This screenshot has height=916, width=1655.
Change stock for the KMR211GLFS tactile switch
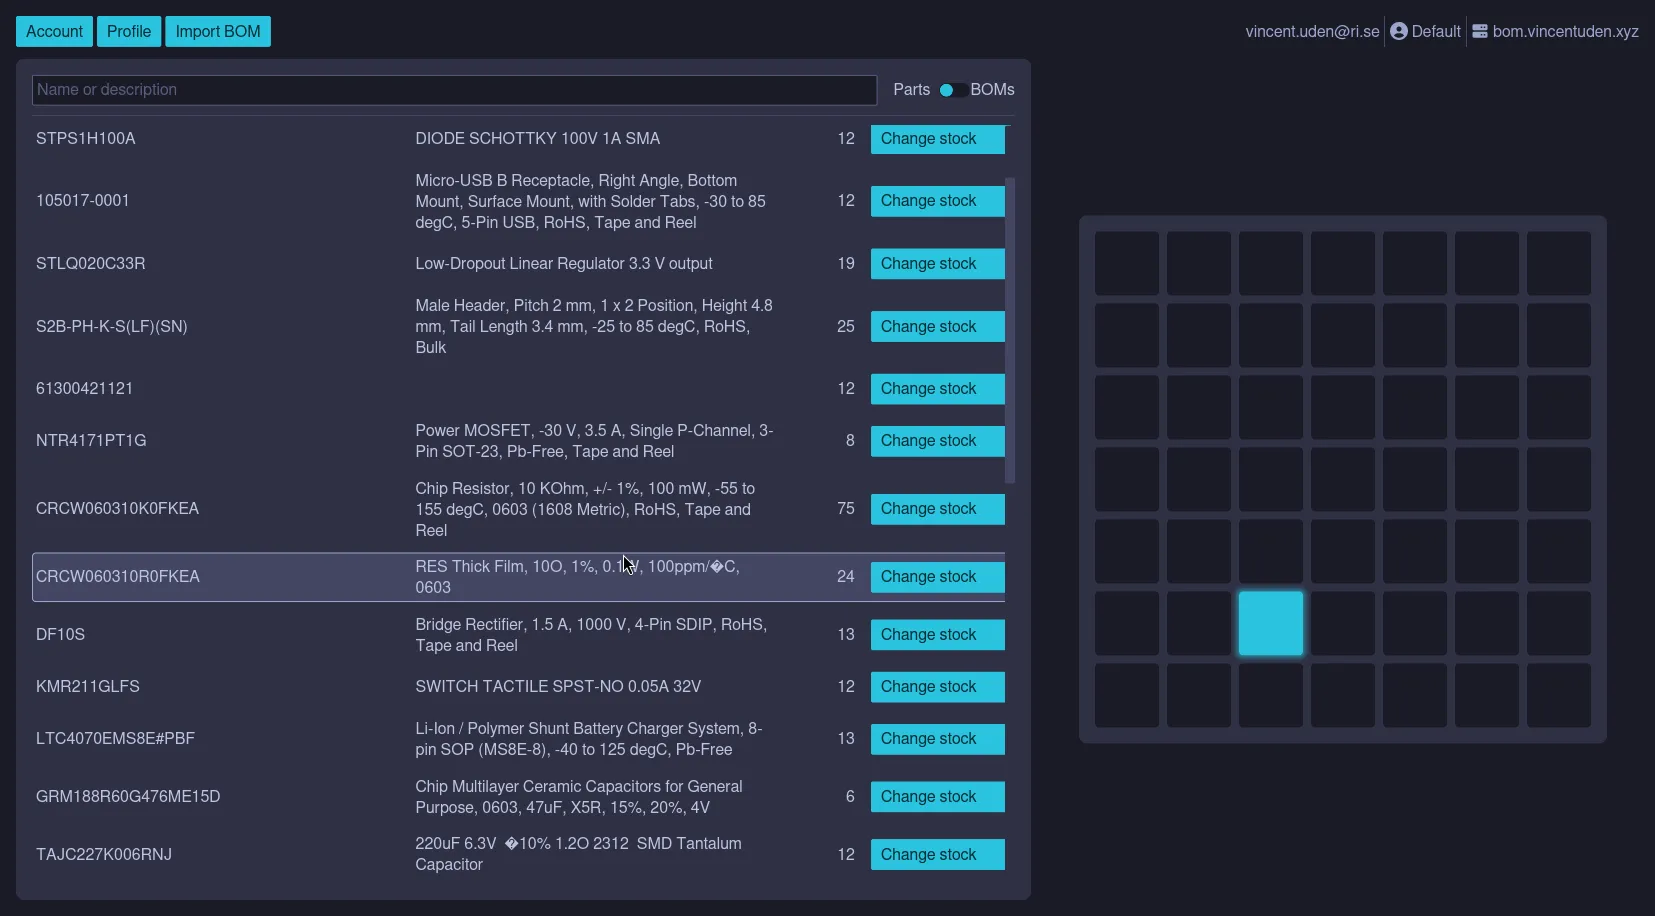coord(937,687)
